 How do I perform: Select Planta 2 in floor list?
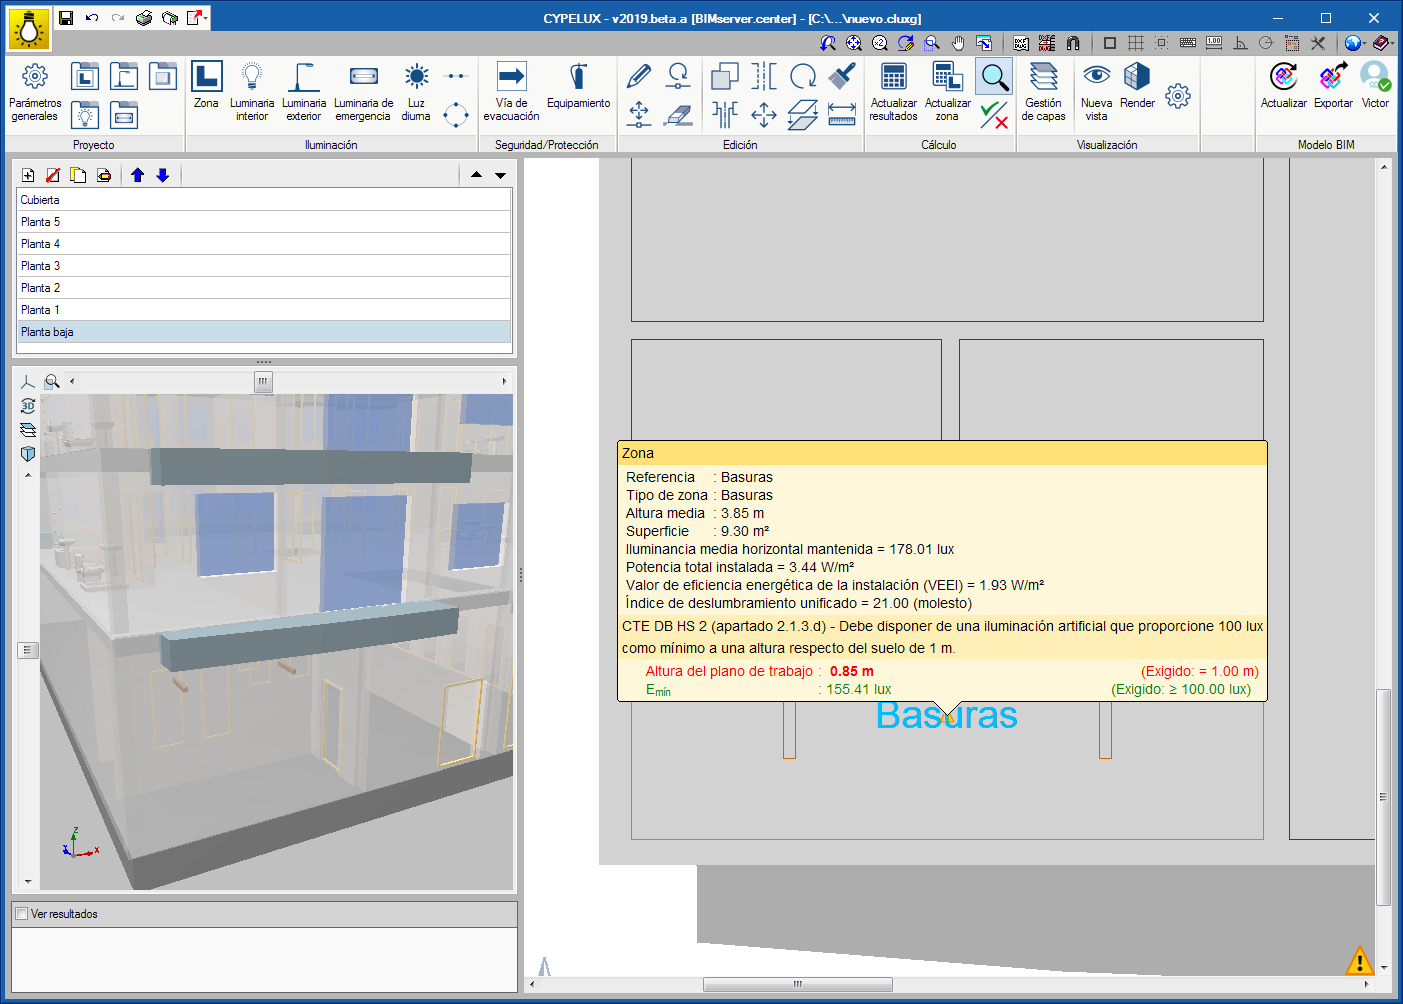tap(264, 288)
